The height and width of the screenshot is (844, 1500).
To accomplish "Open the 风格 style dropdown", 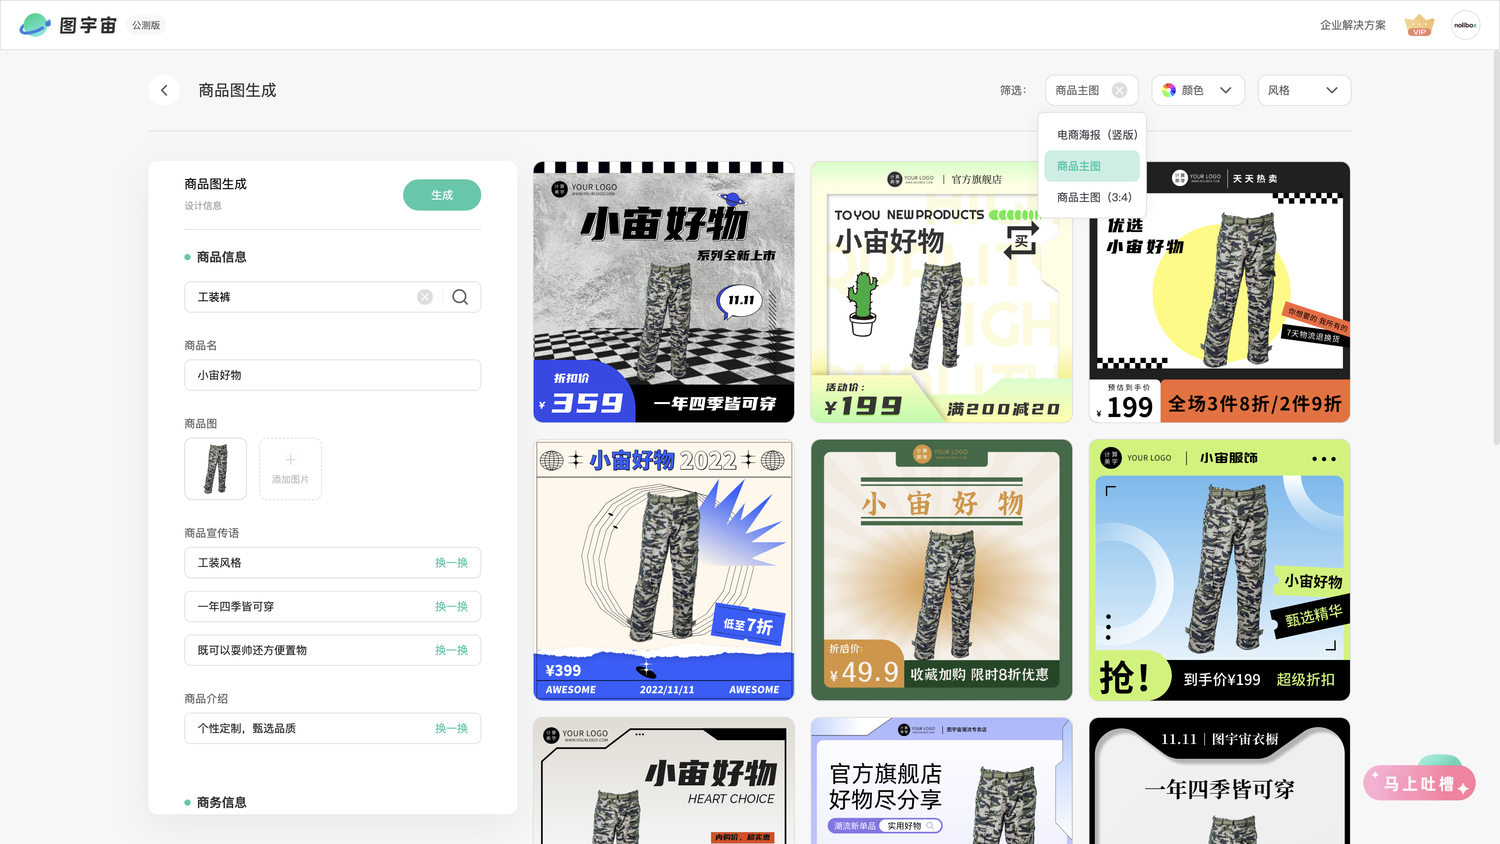I will [x=1304, y=90].
